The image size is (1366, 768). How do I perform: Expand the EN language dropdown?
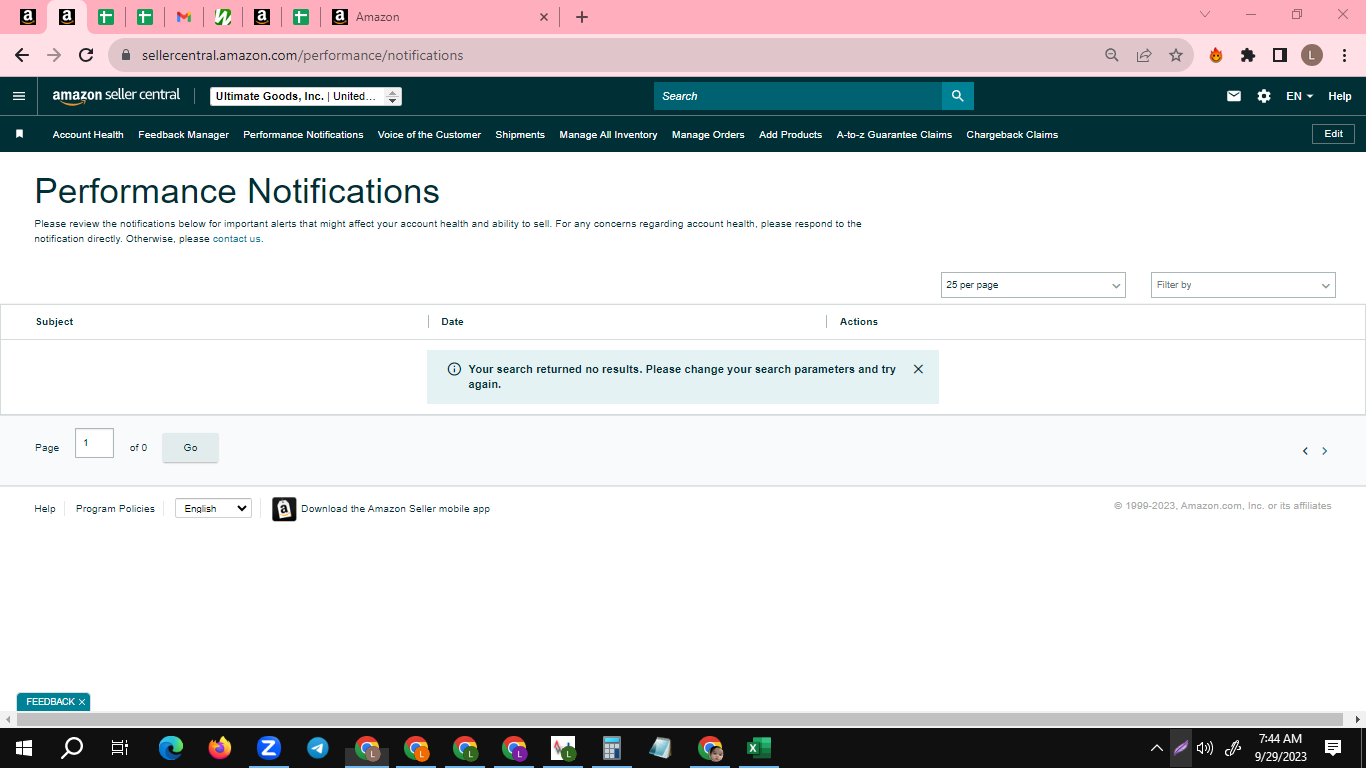click(1299, 96)
